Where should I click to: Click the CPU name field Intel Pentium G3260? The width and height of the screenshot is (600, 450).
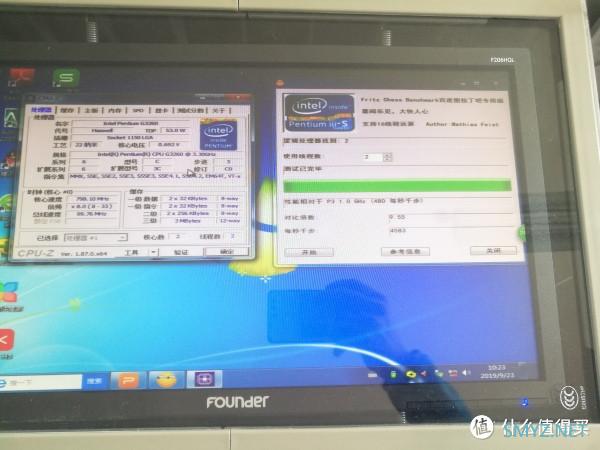[131, 124]
